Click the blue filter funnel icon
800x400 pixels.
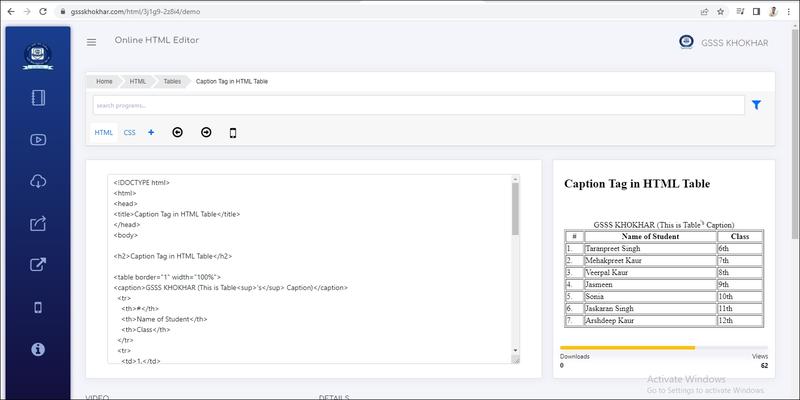click(756, 105)
